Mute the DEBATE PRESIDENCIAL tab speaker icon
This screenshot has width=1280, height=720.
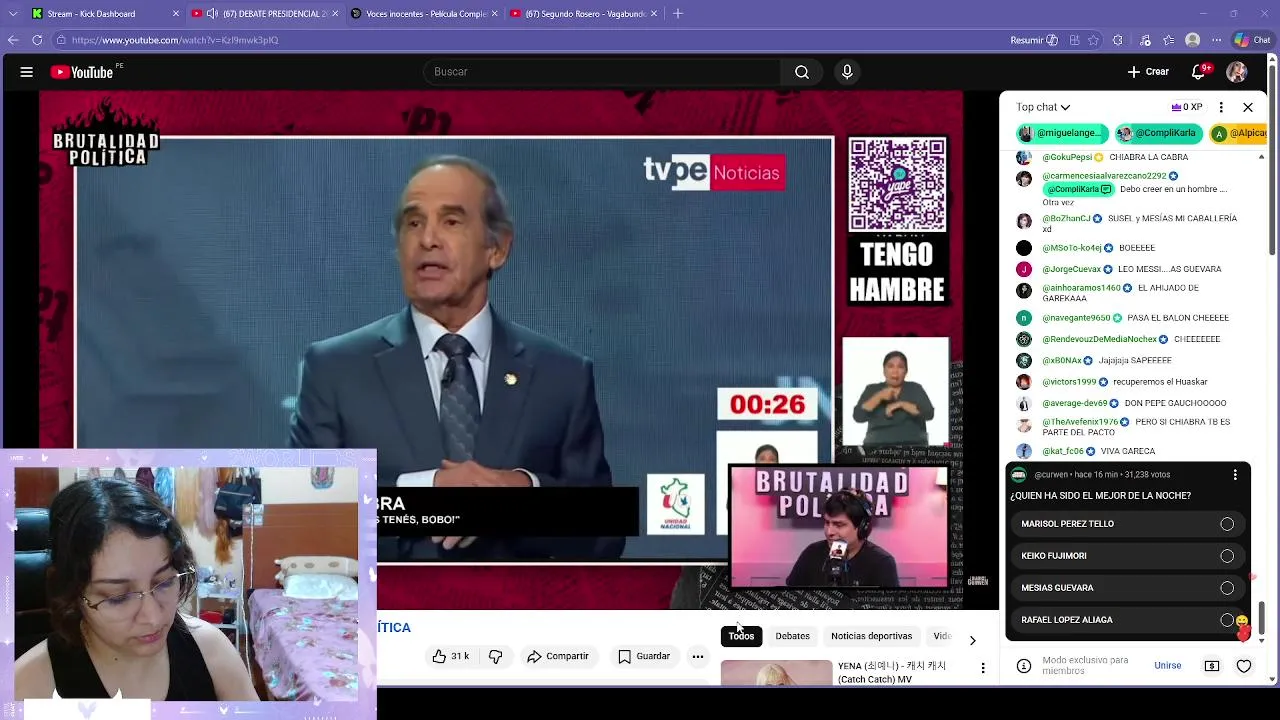[212, 13]
